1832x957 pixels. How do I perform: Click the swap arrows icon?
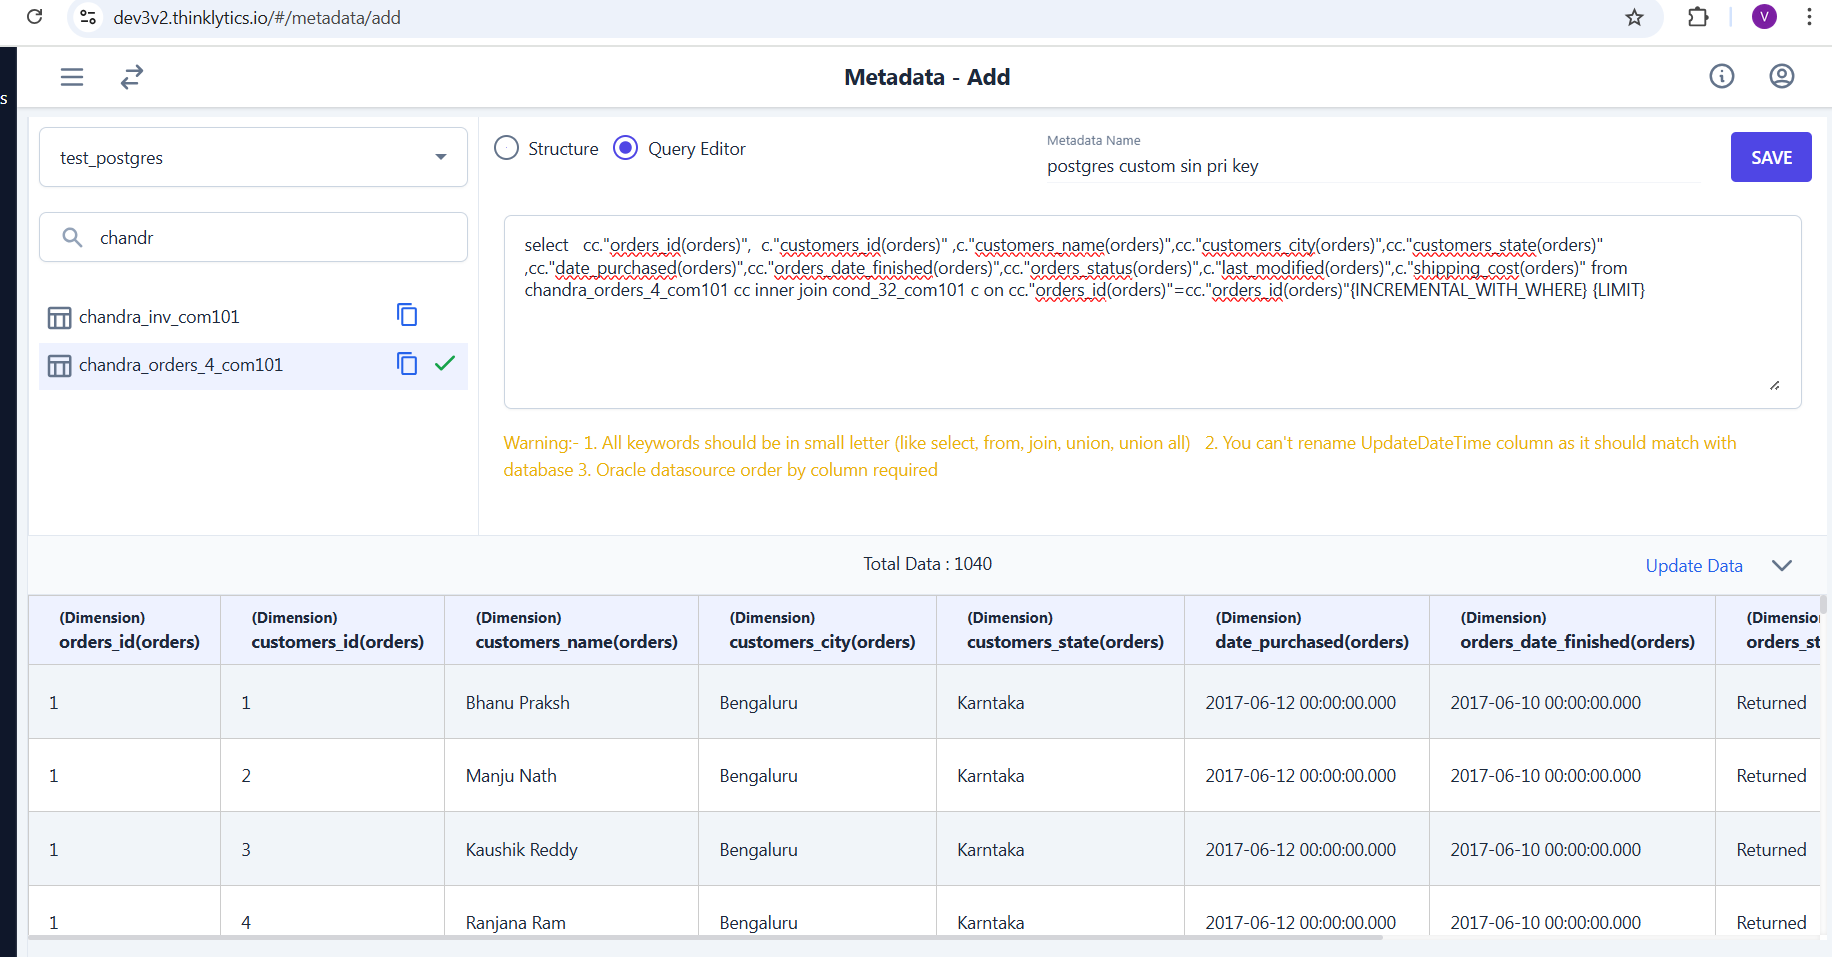click(132, 77)
